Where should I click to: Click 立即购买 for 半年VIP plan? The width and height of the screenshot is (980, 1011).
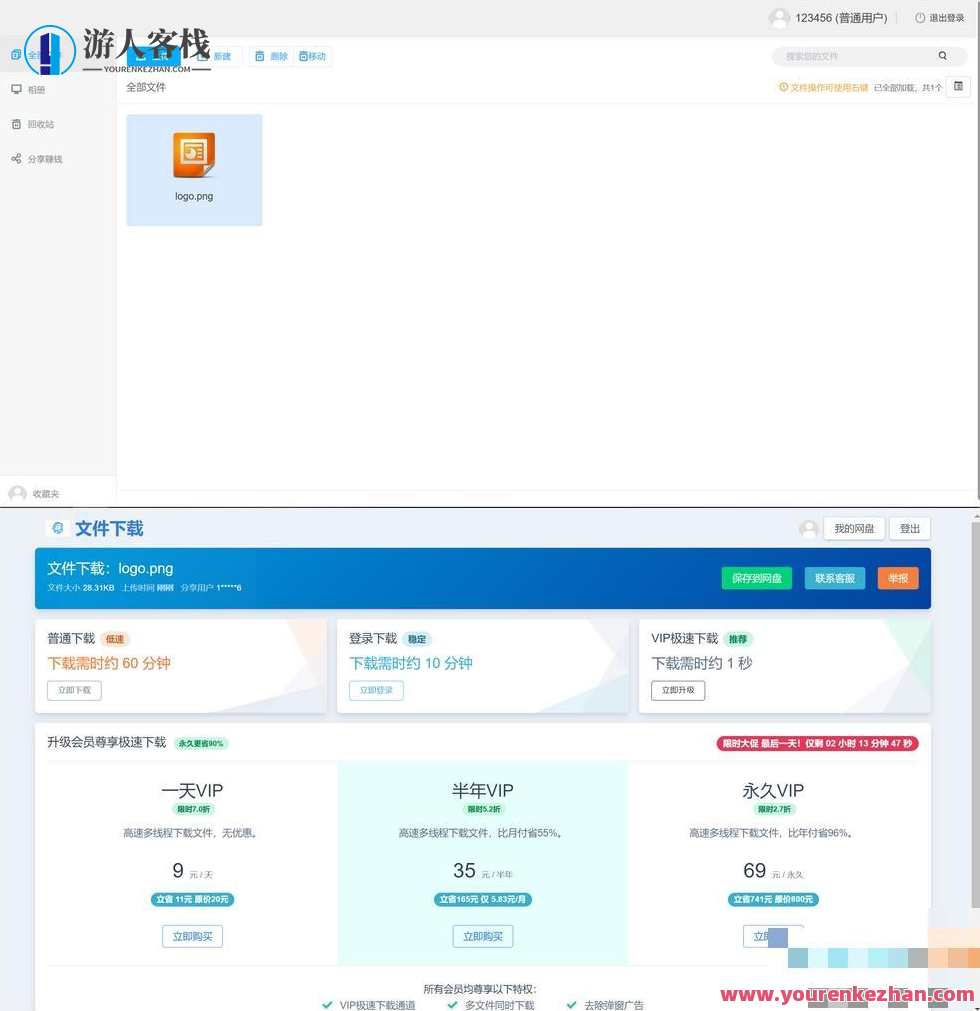[x=482, y=936]
